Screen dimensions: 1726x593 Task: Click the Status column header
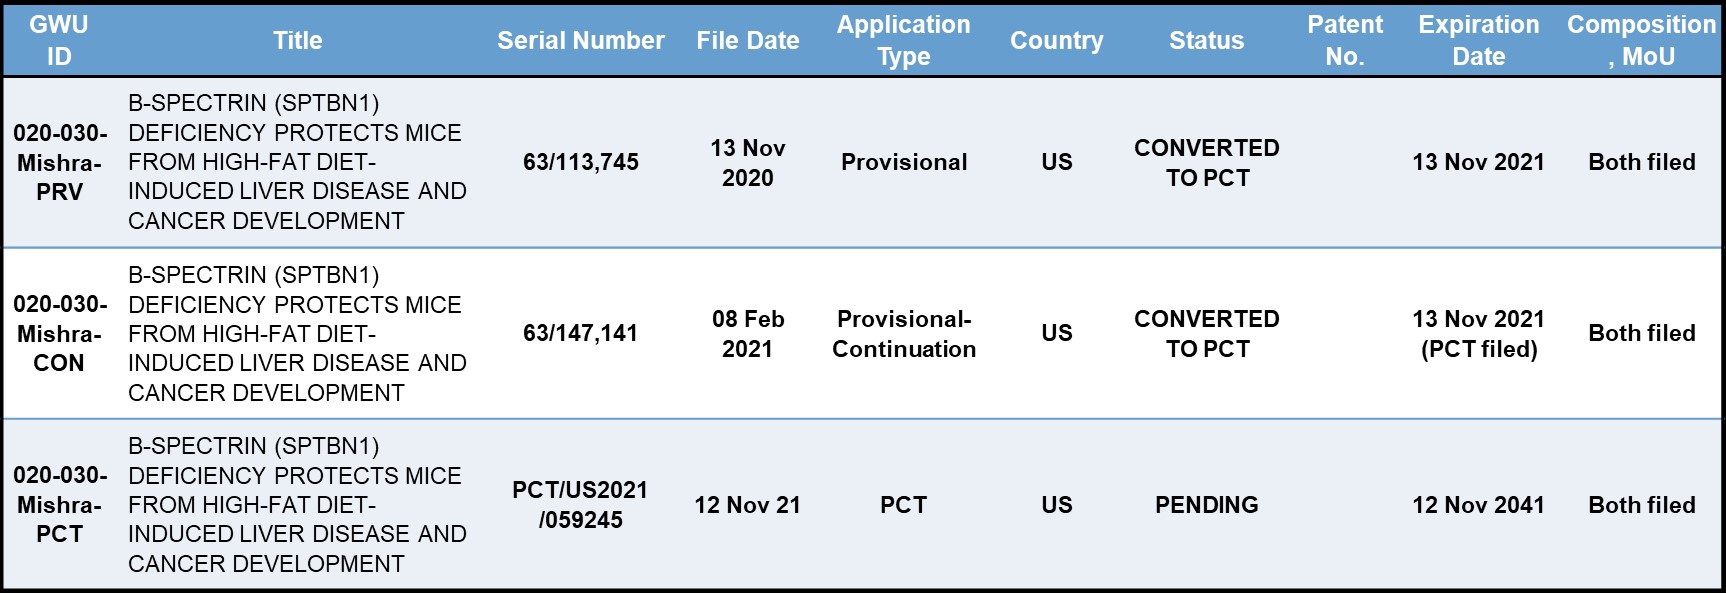click(x=1206, y=40)
